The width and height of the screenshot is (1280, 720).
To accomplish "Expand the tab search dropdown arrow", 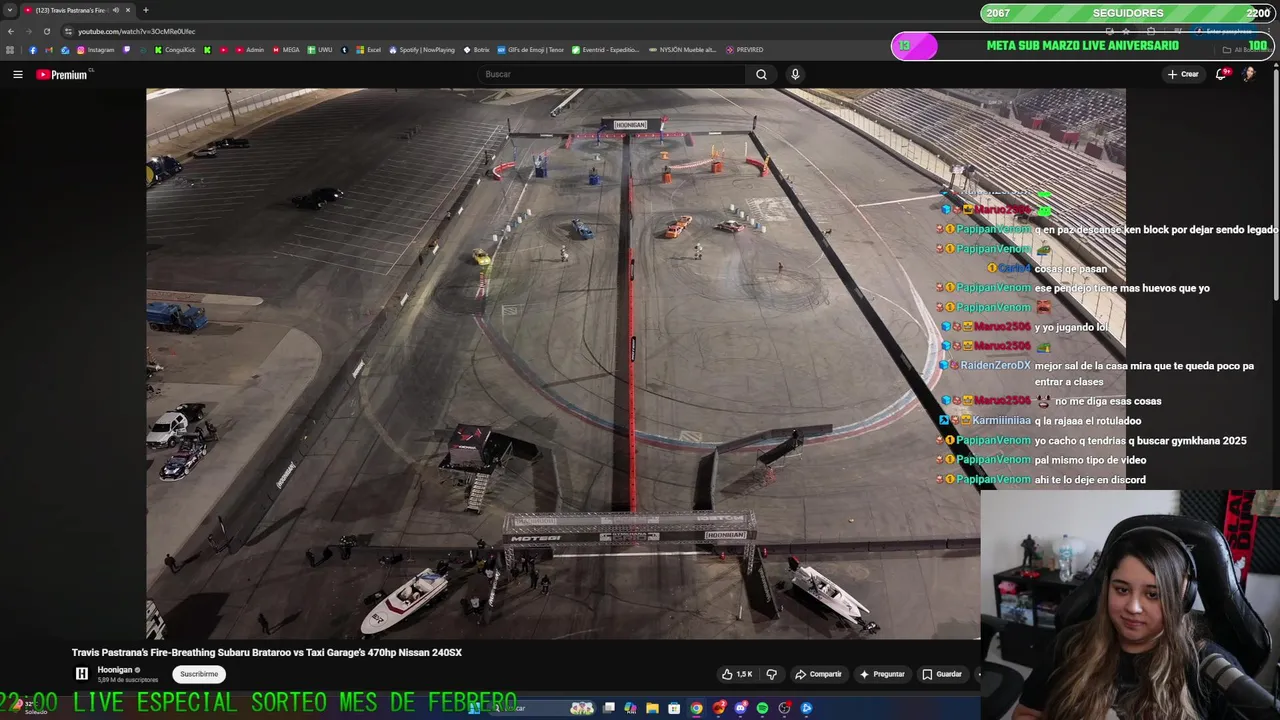I will pyautogui.click(x=10, y=10).
